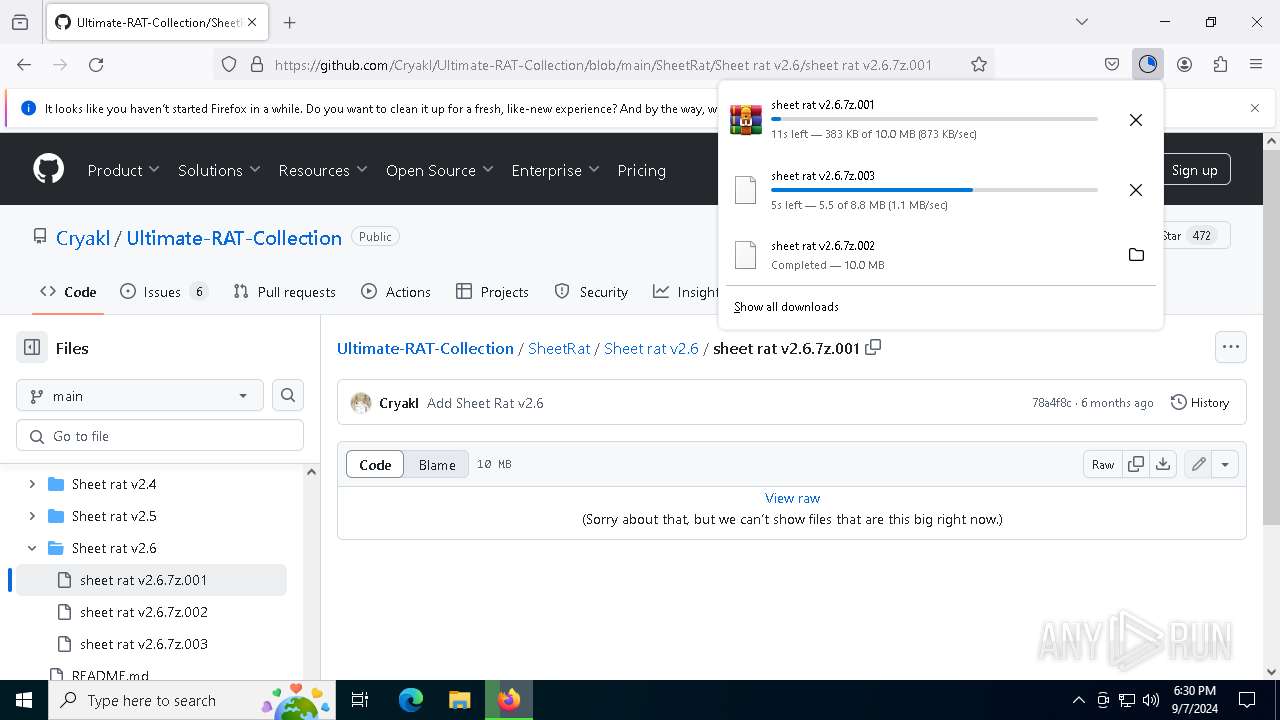1280x720 pixels.
Task: Switch to the Code tab
Action: click(68, 292)
